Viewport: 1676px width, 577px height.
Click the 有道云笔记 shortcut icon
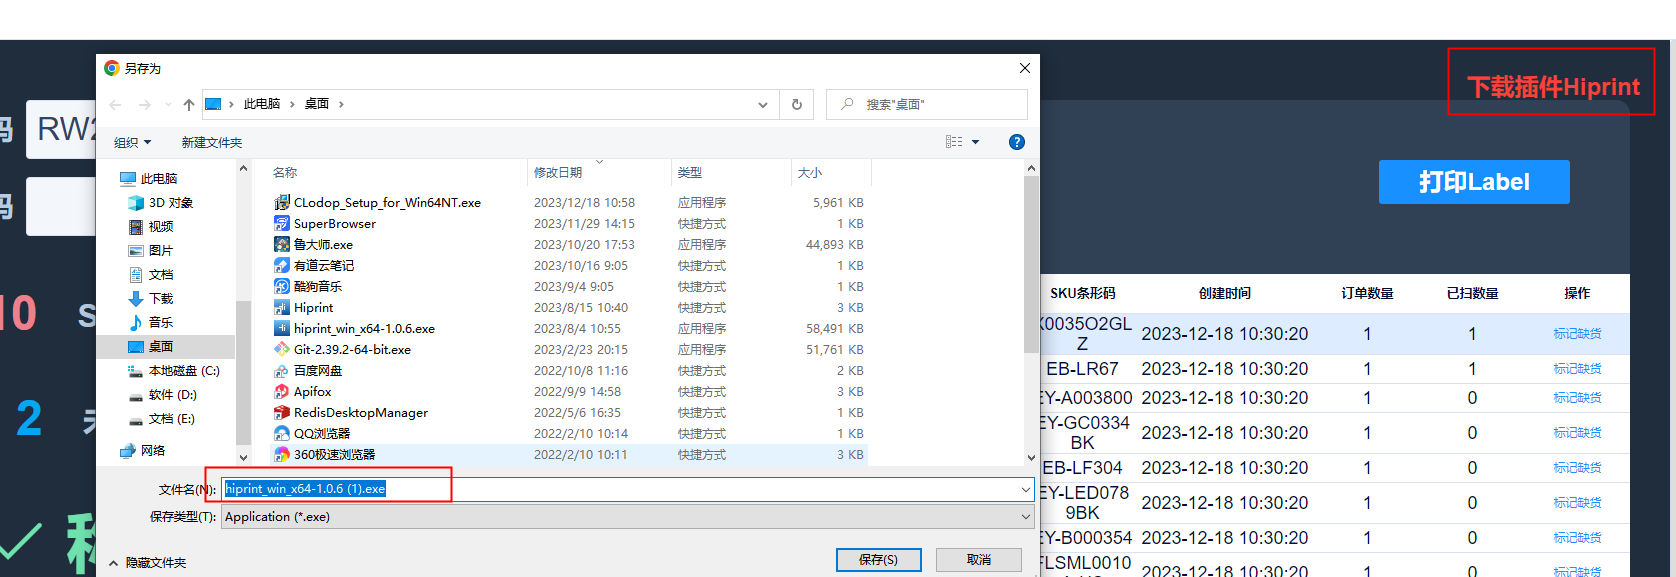coord(282,265)
